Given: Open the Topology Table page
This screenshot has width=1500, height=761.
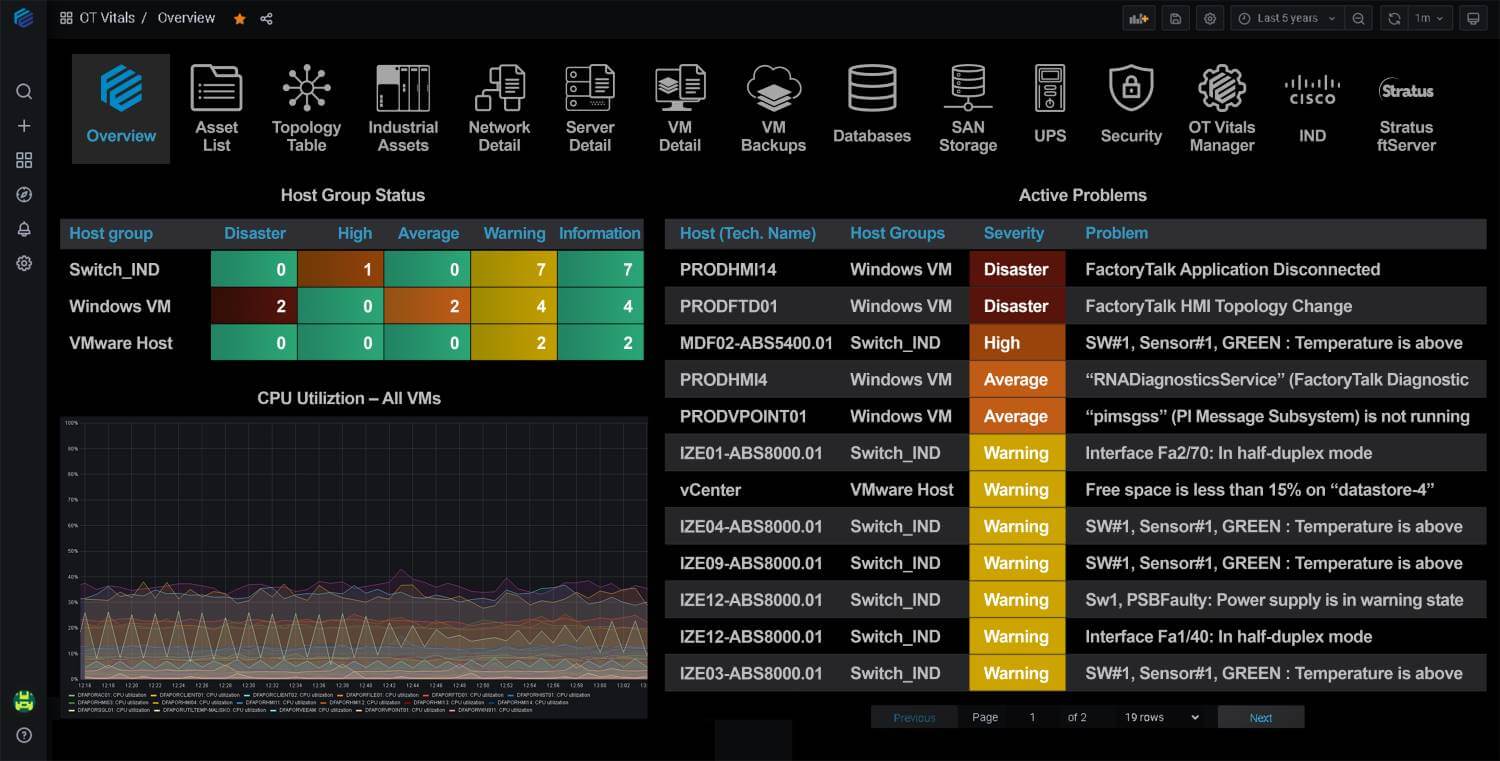Looking at the screenshot, I should click(306, 108).
